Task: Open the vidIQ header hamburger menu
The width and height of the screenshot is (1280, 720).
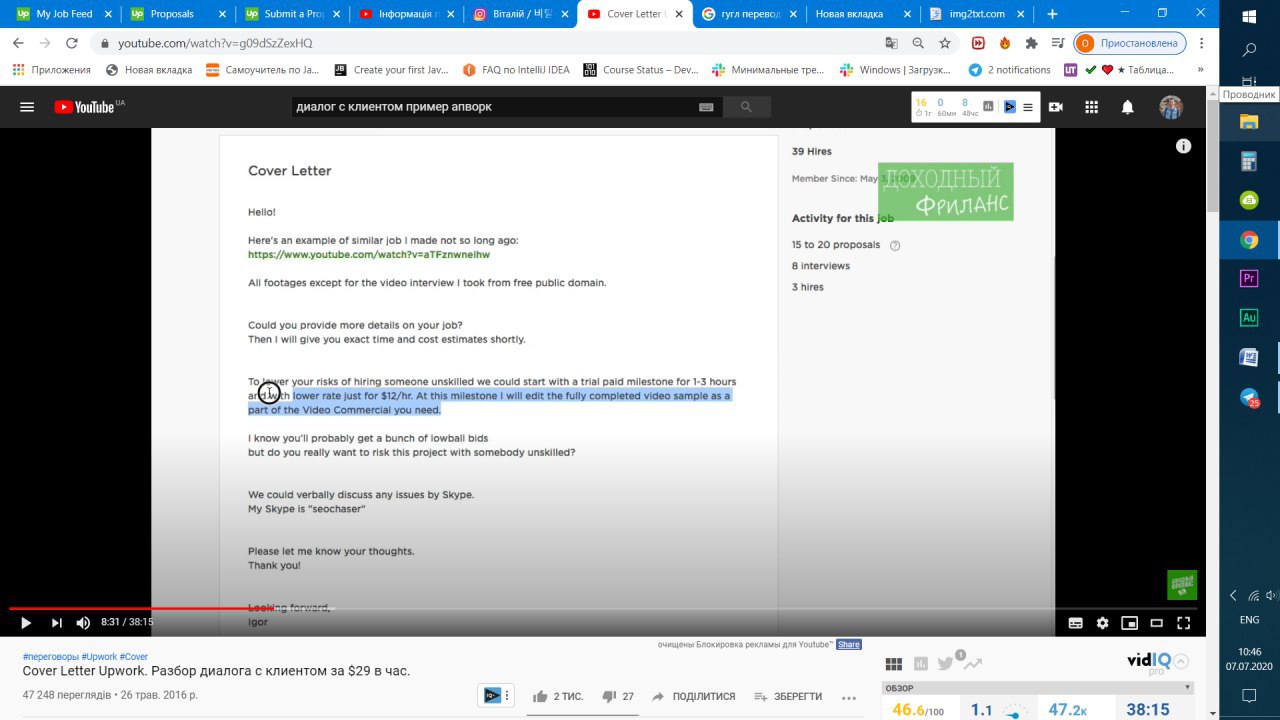Action: [x=1028, y=107]
